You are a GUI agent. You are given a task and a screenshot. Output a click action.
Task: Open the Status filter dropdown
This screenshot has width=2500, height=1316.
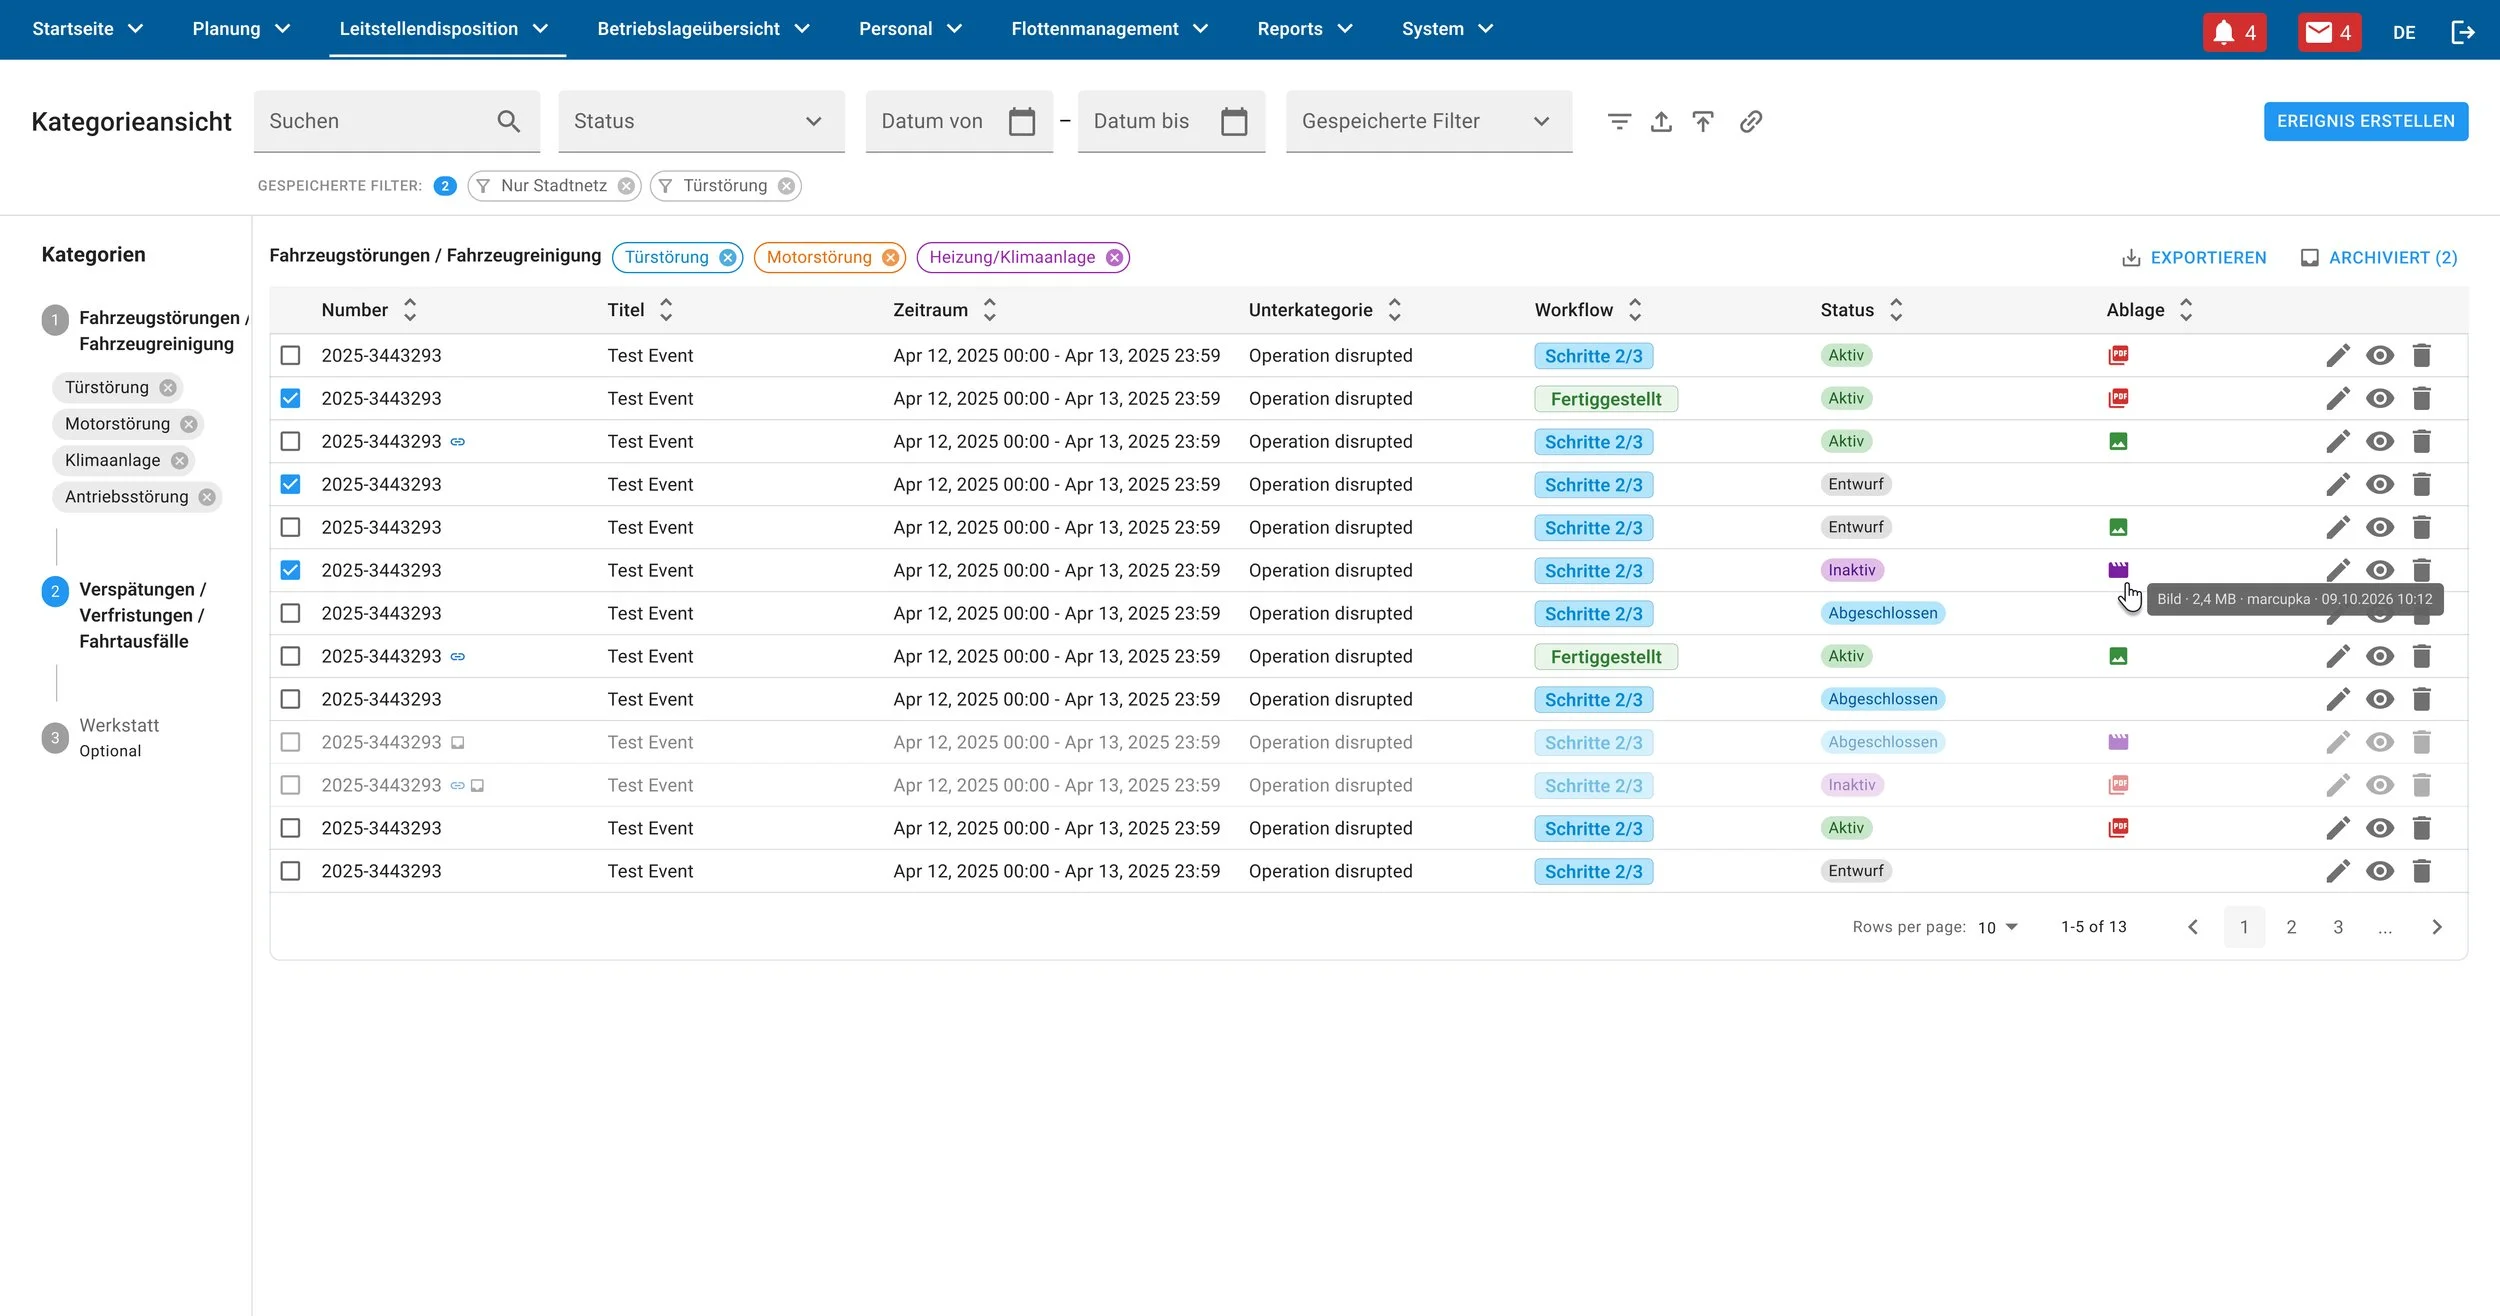[701, 121]
